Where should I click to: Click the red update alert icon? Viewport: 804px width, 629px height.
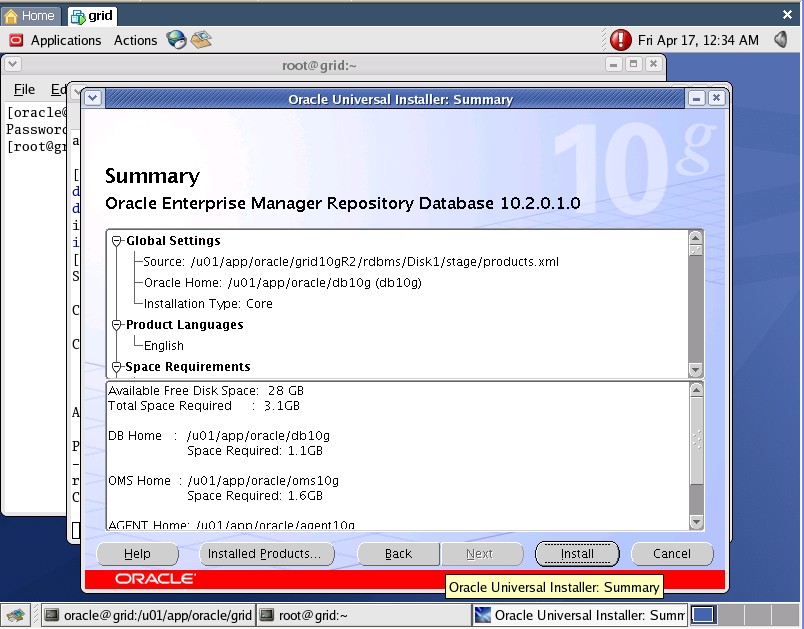point(621,40)
